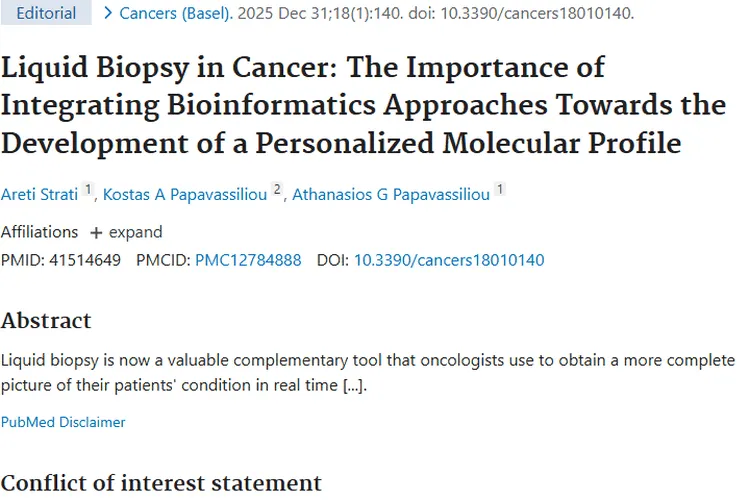Click the Editorial publication type badge
Viewport: 750px width, 500px height.
click(46, 13)
